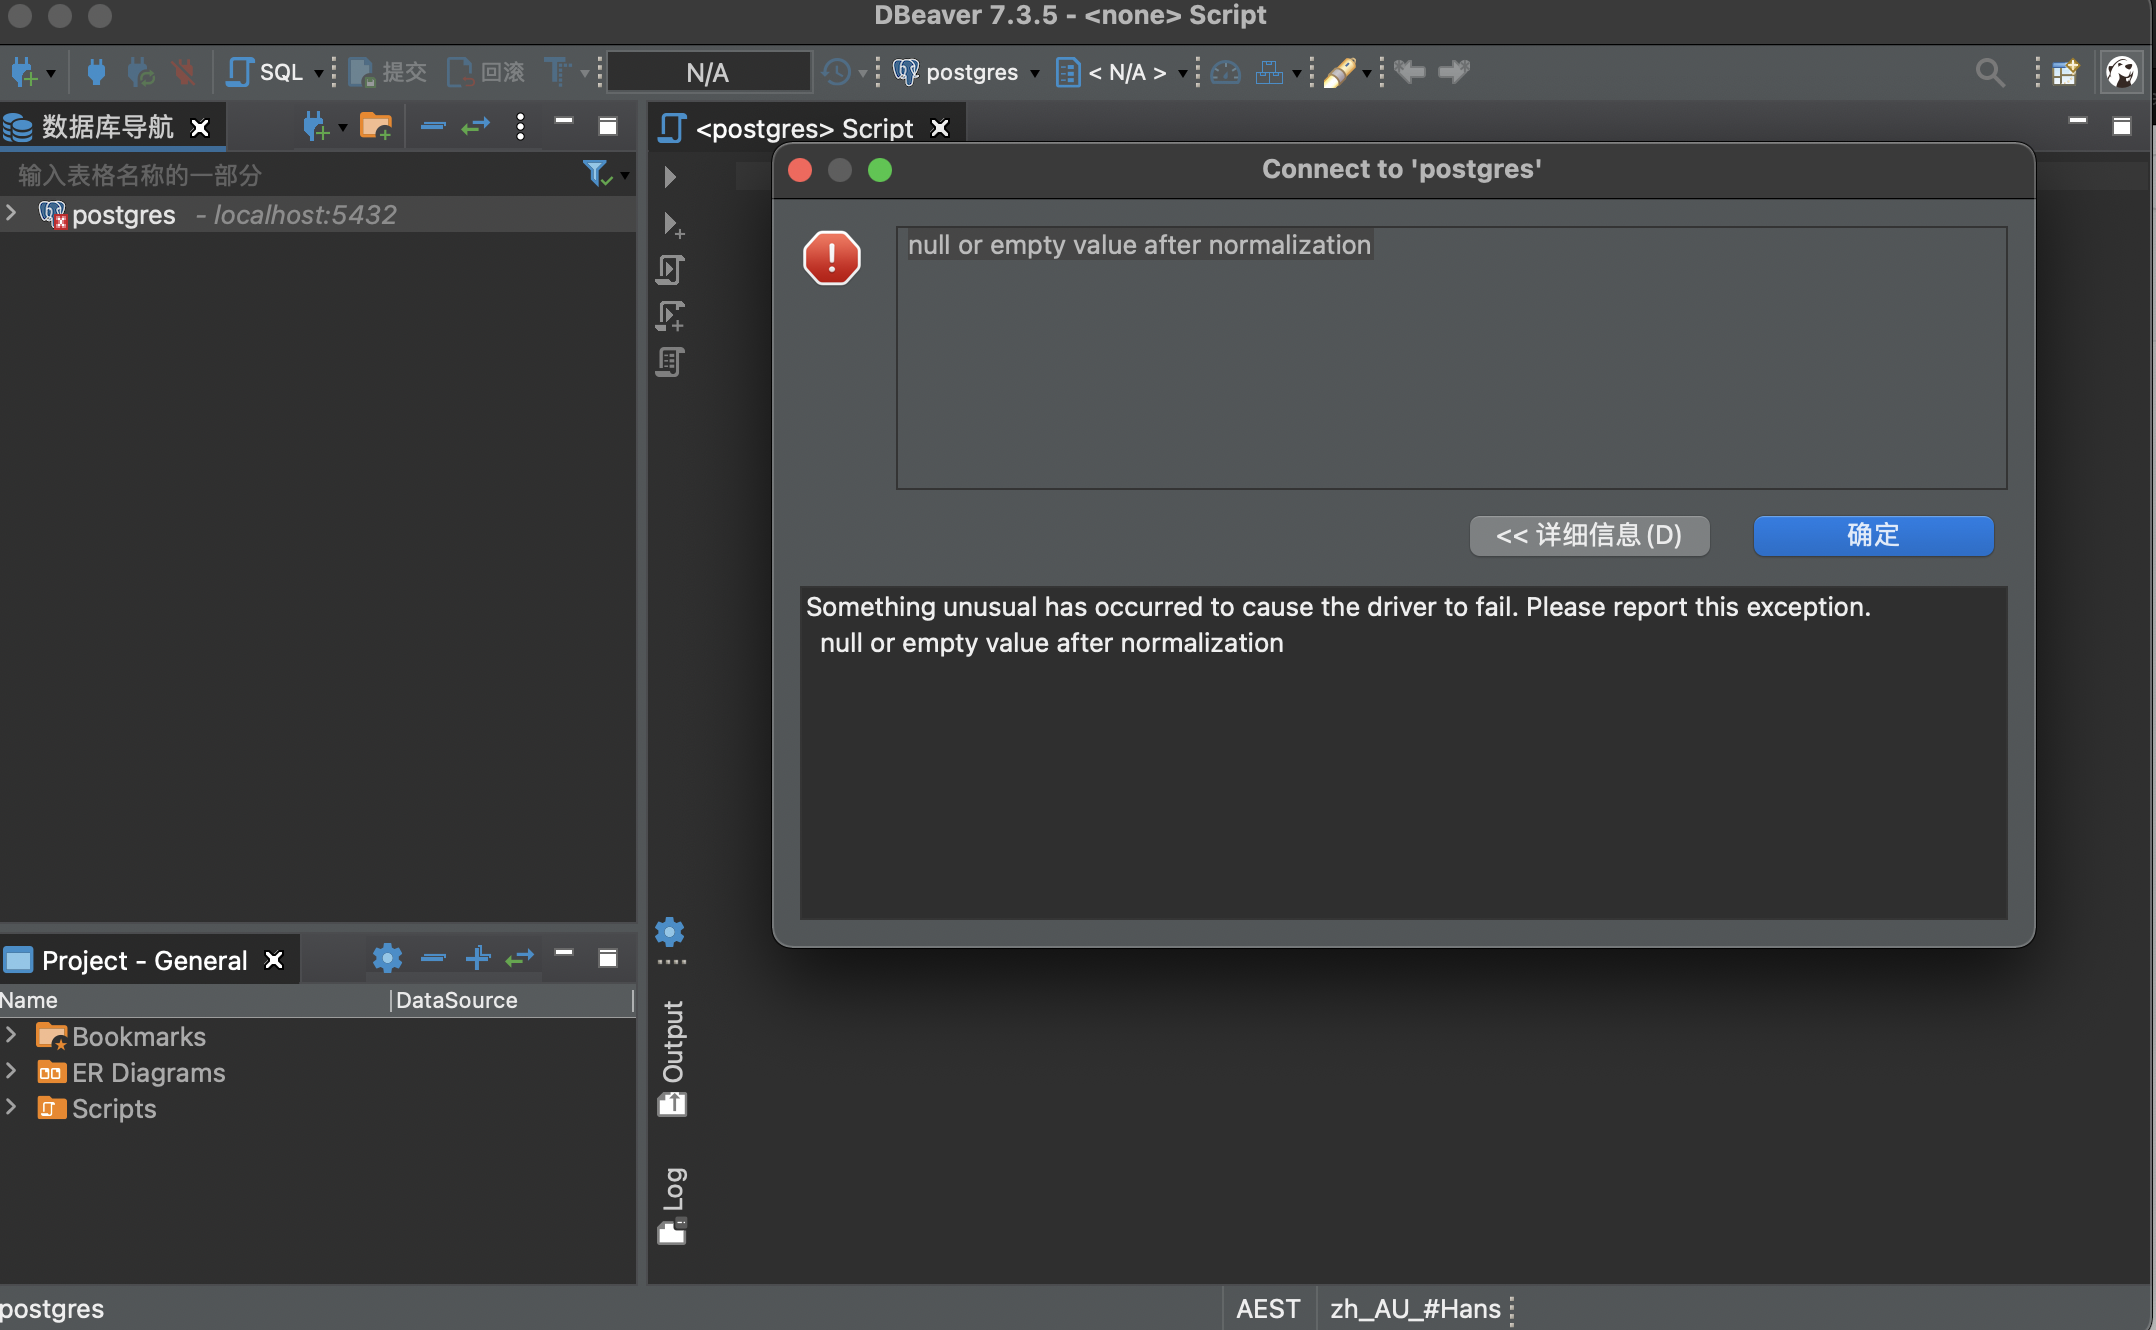This screenshot has width=2156, height=1330.
Task: Click the disconnect red plug icon
Action: click(x=183, y=72)
